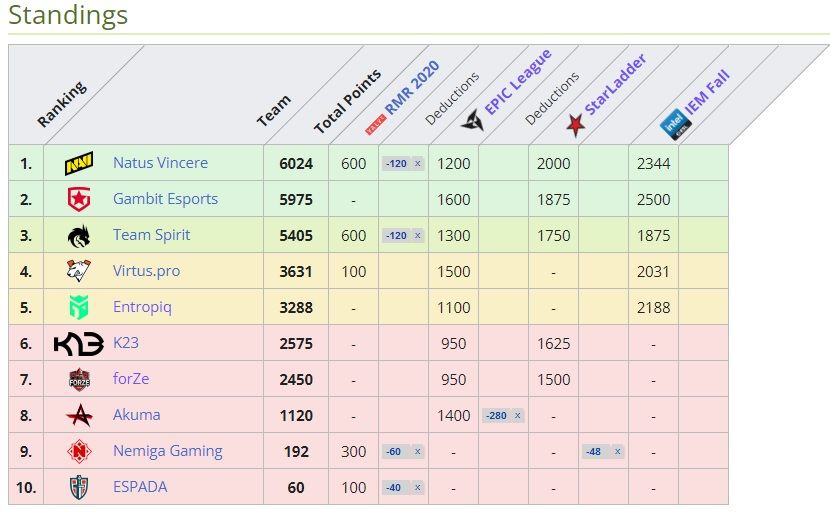Select total points value 3288

(x=296, y=308)
